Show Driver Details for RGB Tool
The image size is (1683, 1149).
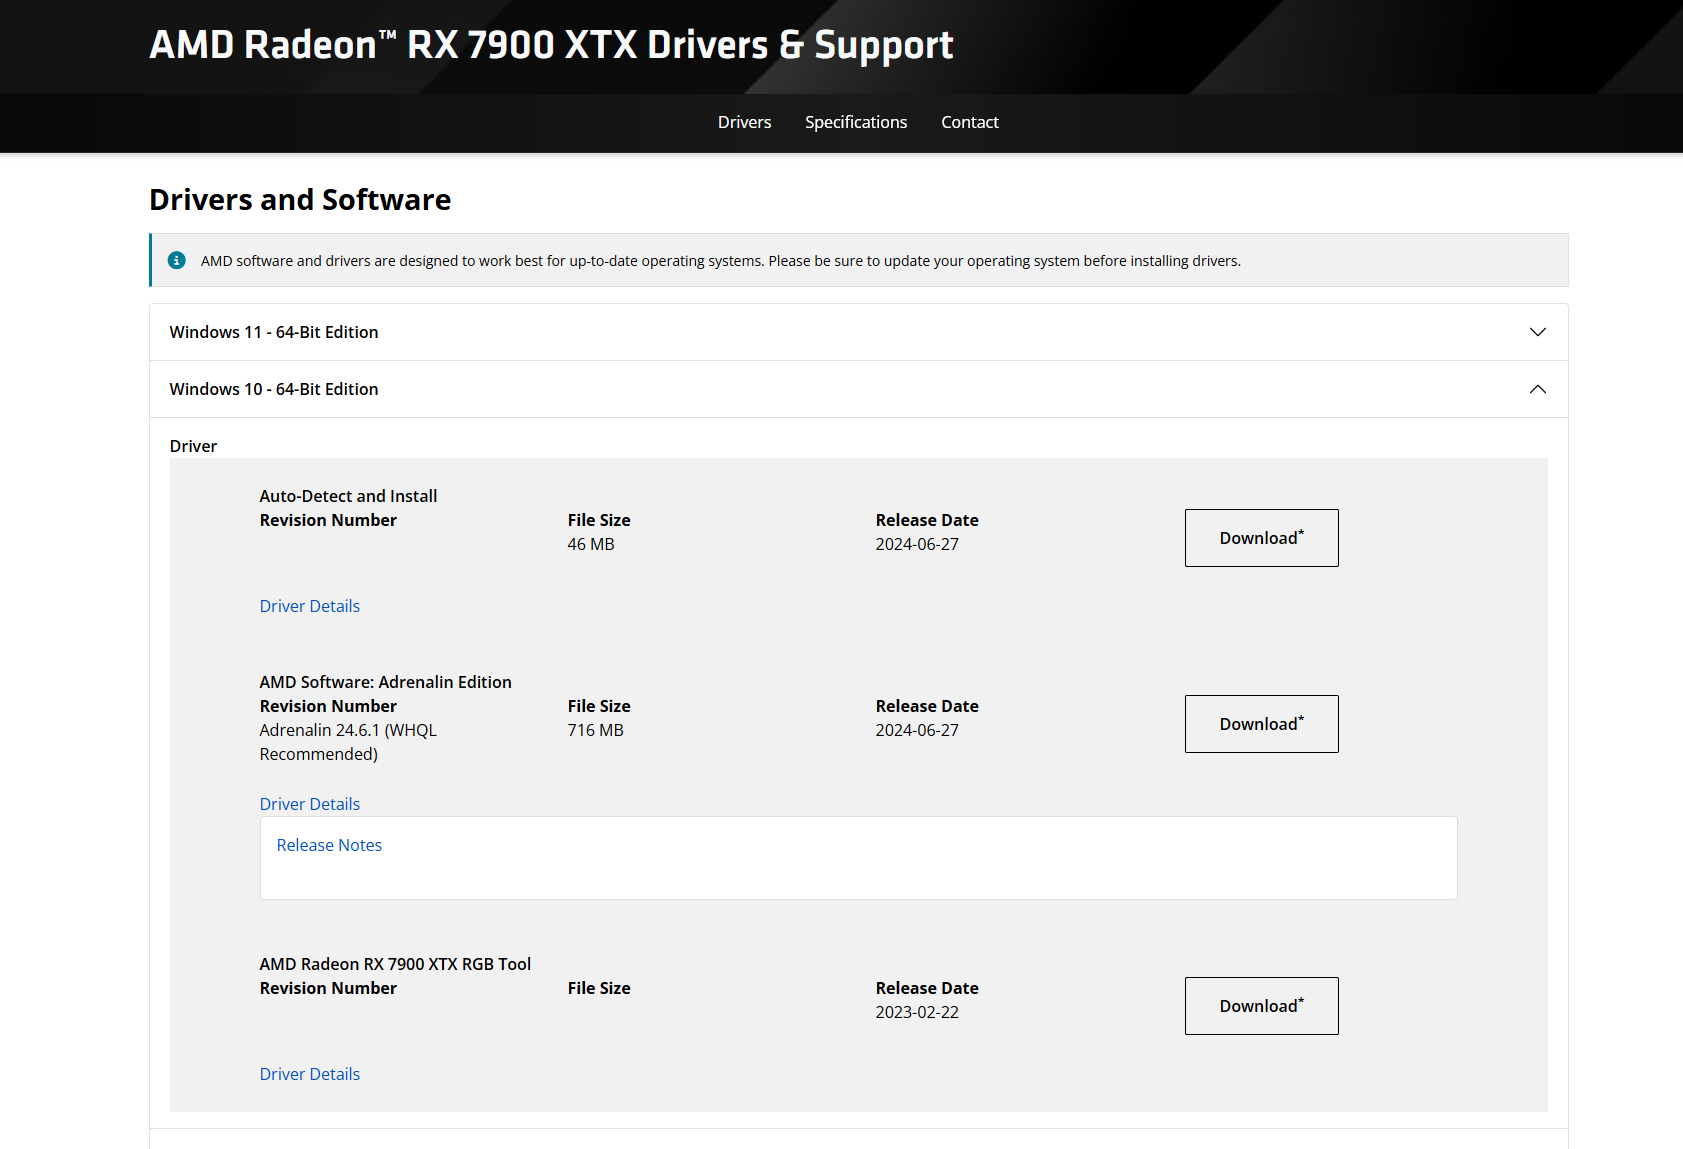[x=310, y=1074]
